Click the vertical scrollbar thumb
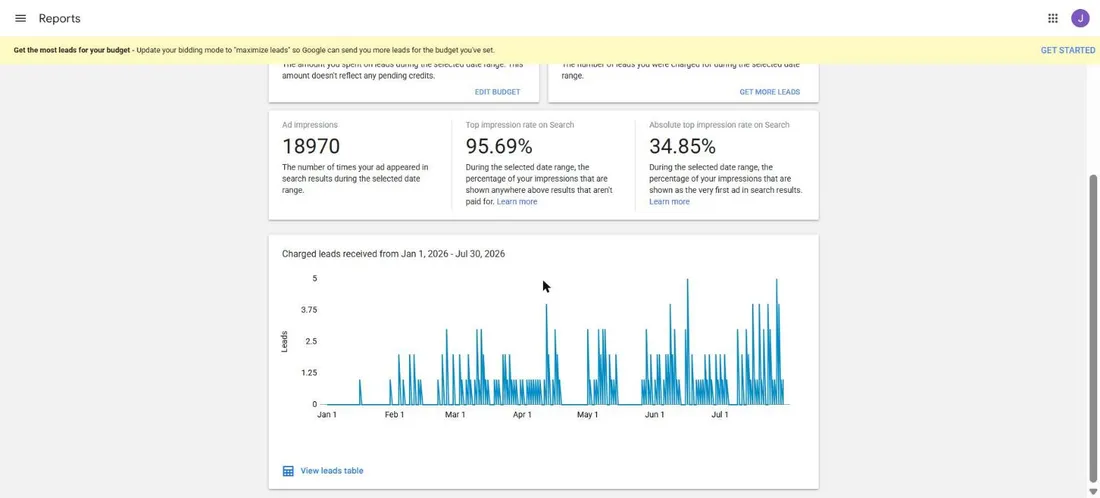 point(1093,328)
